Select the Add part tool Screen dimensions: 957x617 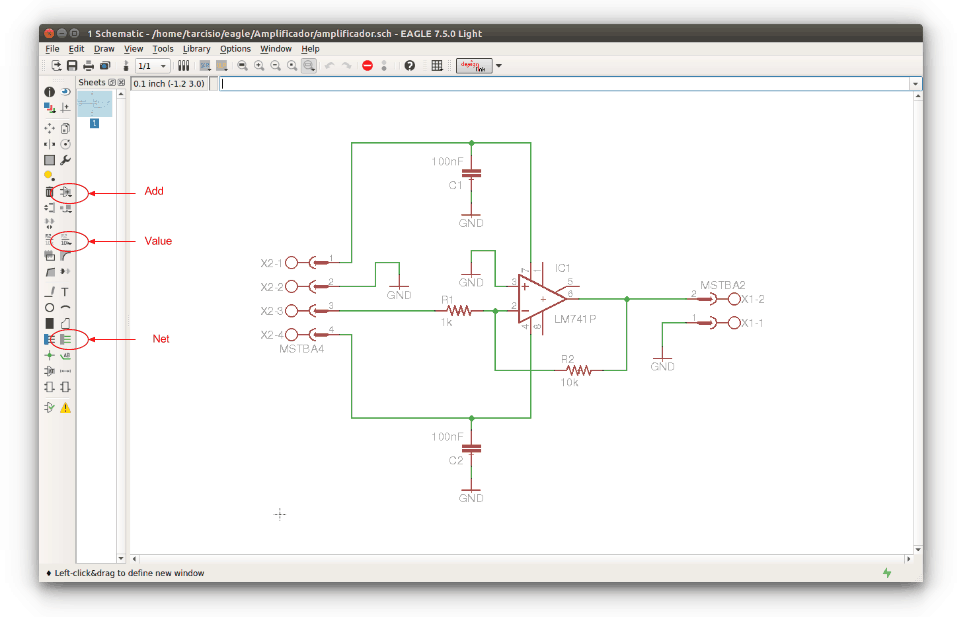[x=66, y=192]
